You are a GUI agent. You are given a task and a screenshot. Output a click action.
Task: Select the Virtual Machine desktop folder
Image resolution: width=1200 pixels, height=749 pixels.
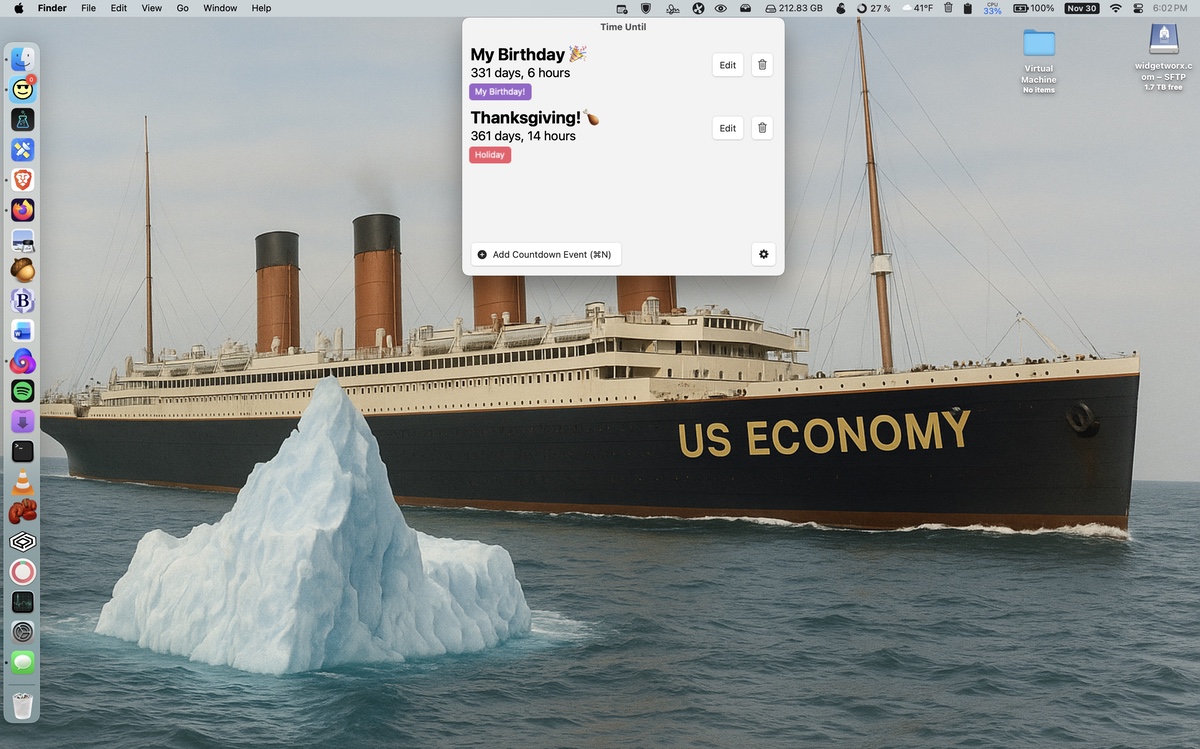1039,43
